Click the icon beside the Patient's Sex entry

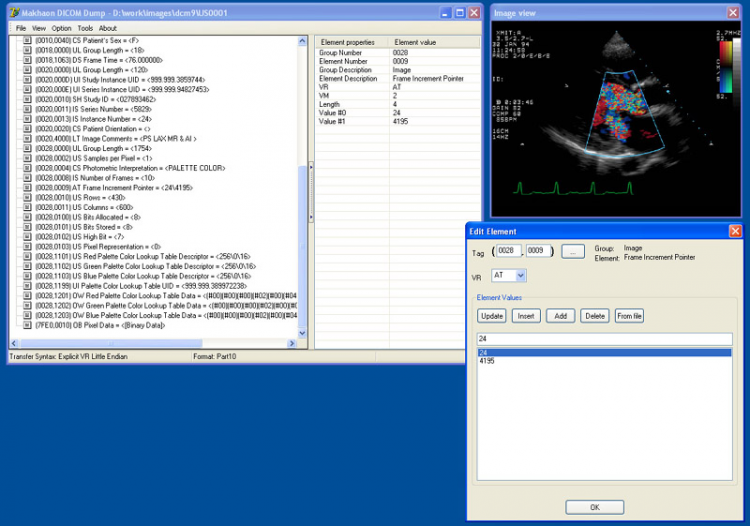27,41
